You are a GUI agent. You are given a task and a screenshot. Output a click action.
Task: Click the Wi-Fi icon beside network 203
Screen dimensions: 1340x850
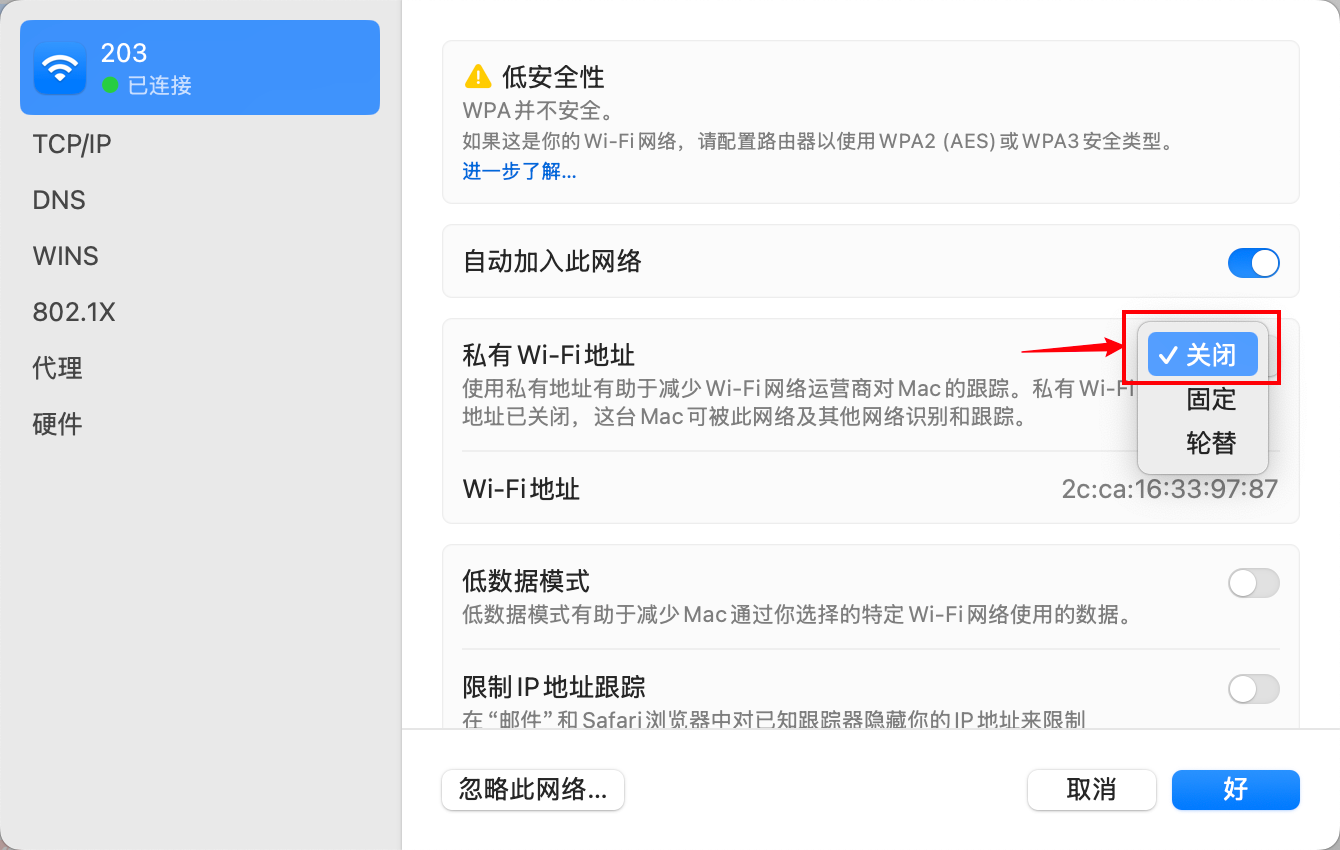[59, 67]
